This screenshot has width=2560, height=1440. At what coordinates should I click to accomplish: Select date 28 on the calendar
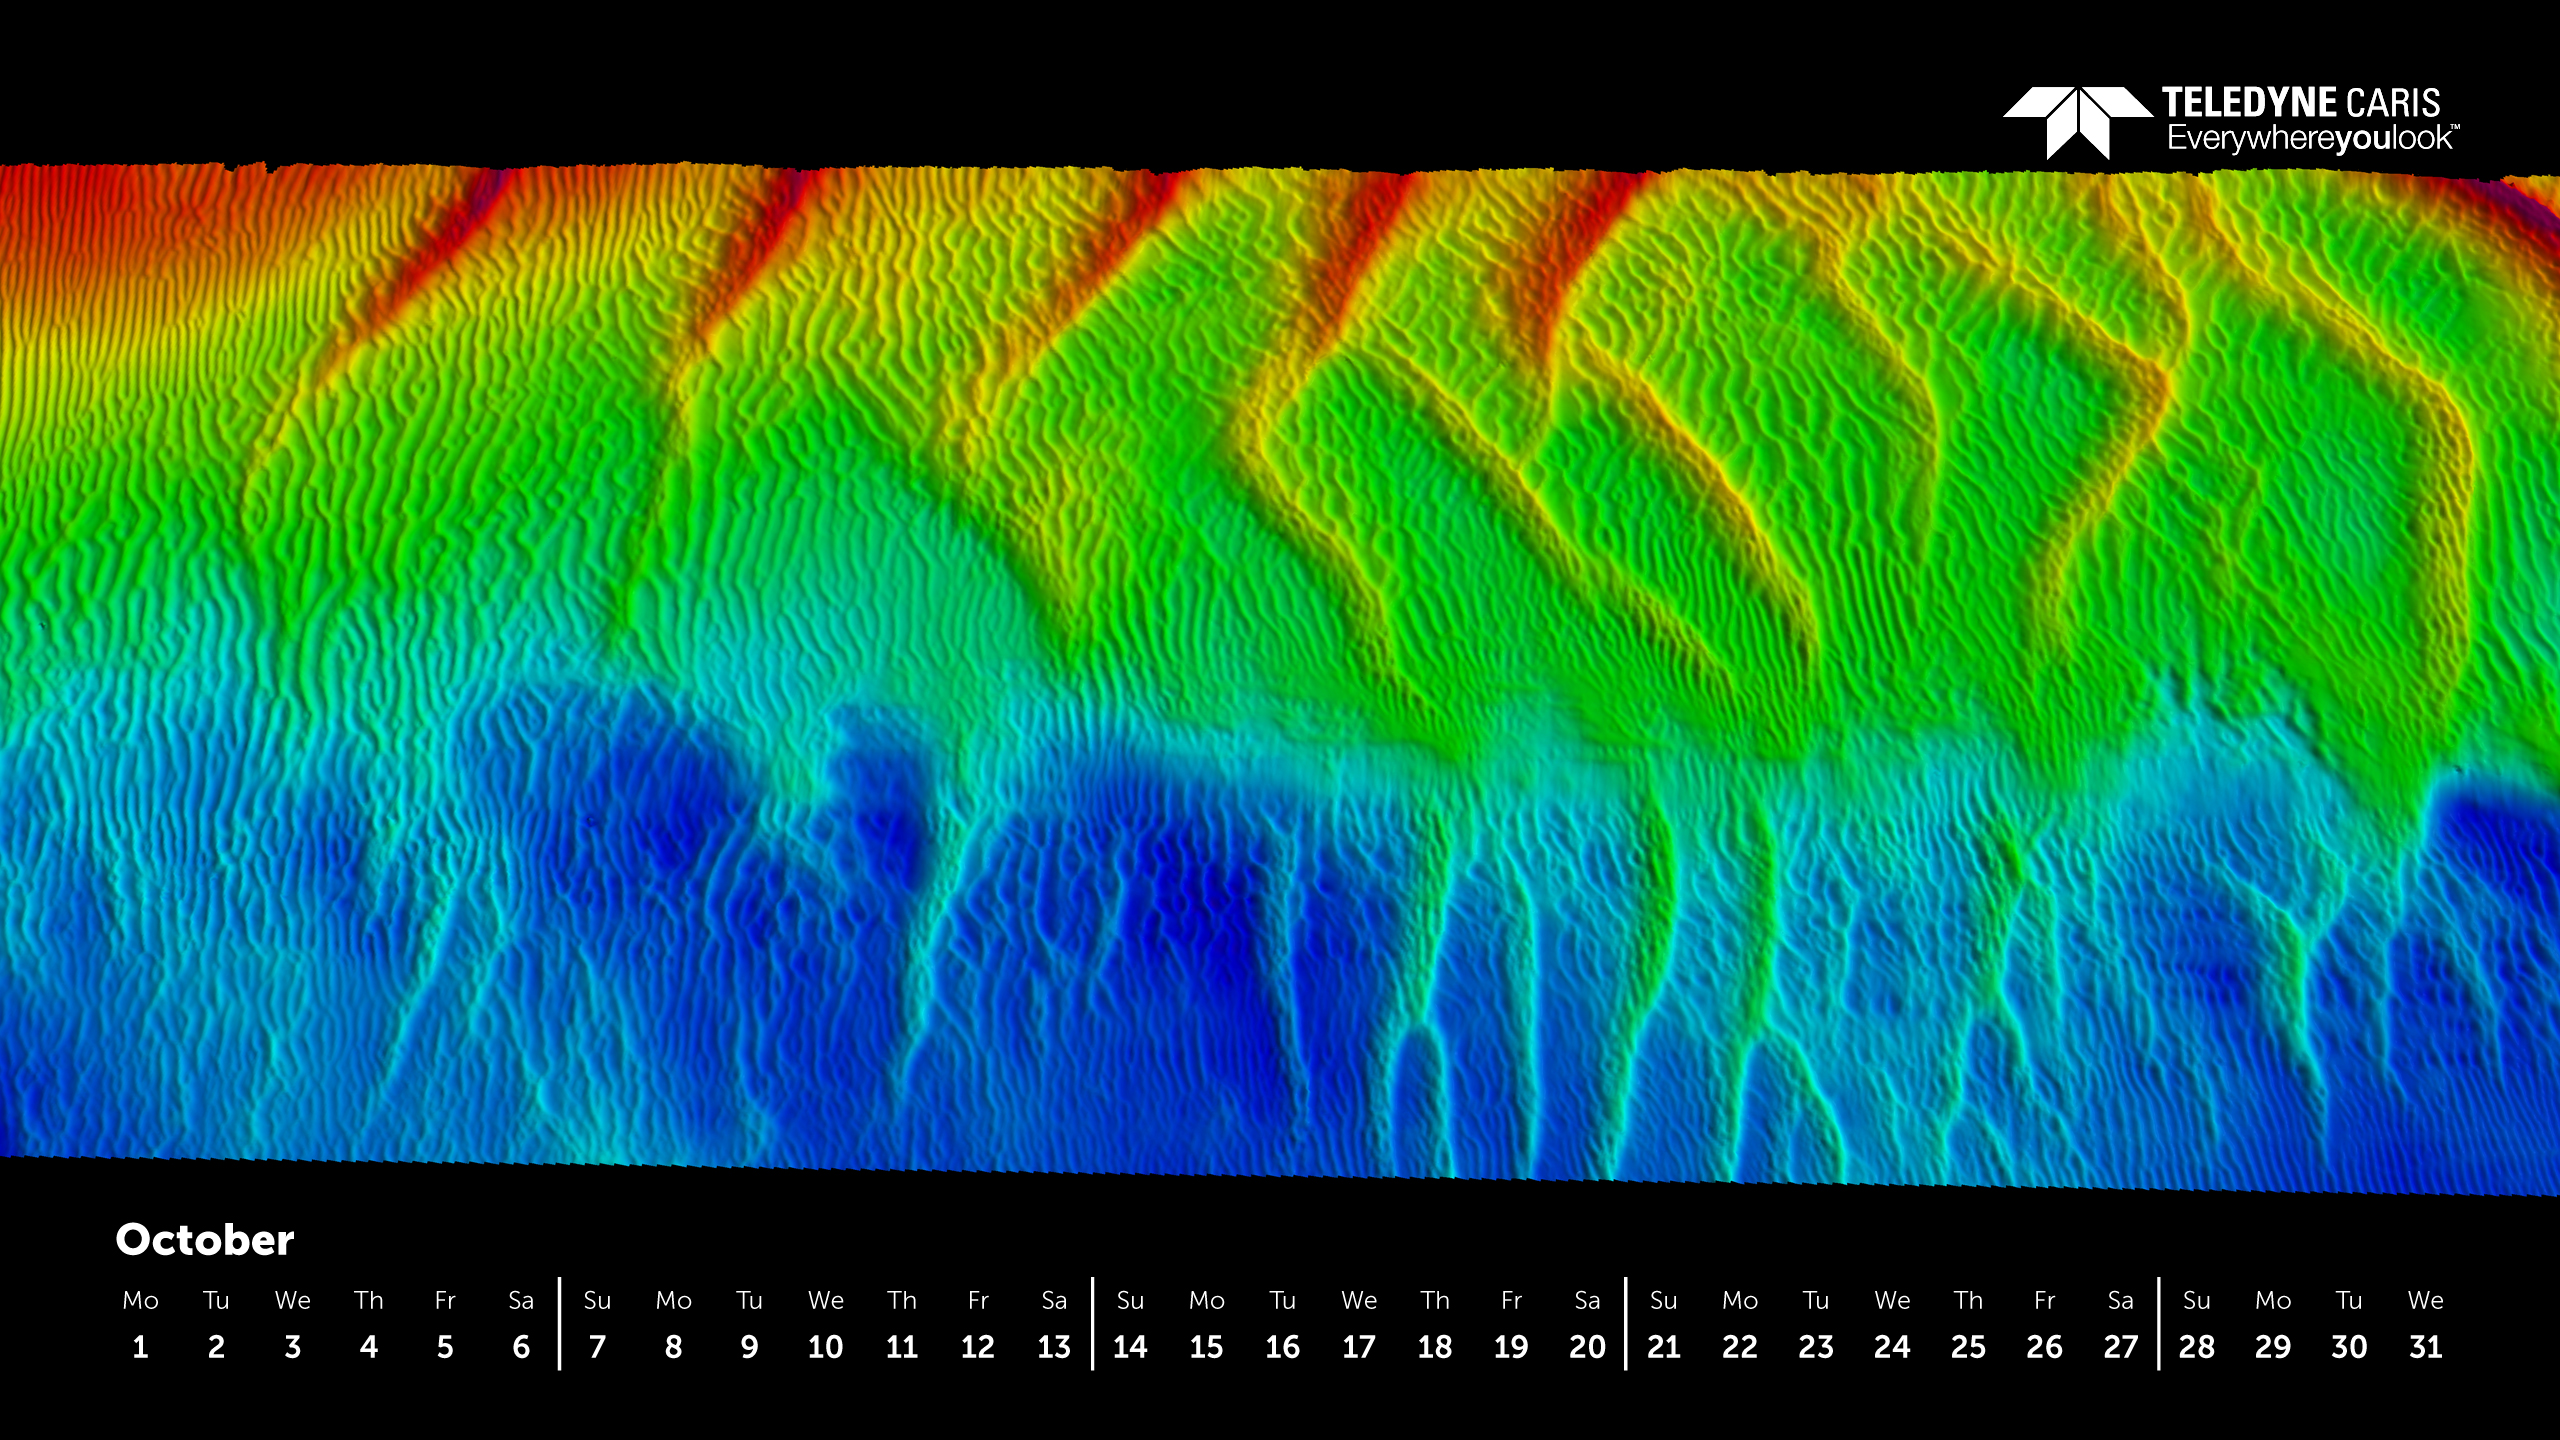point(2197,1347)
